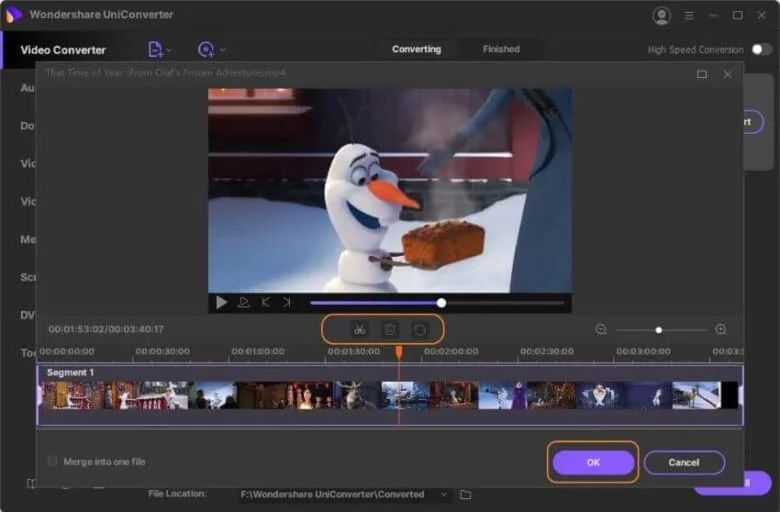Confirm trimming with the OK button
The height and width of the screenshot is (512, 780).
pos(593,462)
